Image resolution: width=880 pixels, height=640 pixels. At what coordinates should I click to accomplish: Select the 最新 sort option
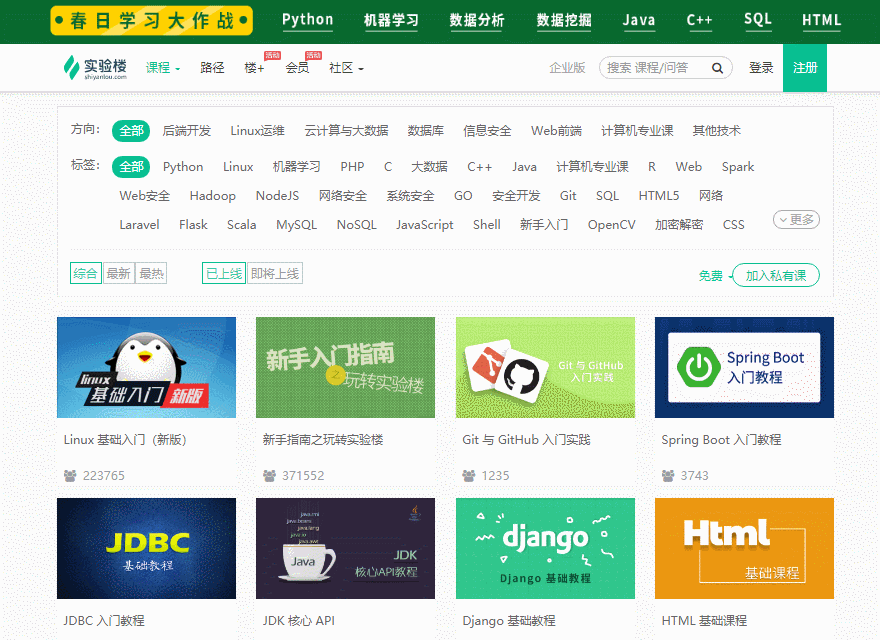pos(118,273)
